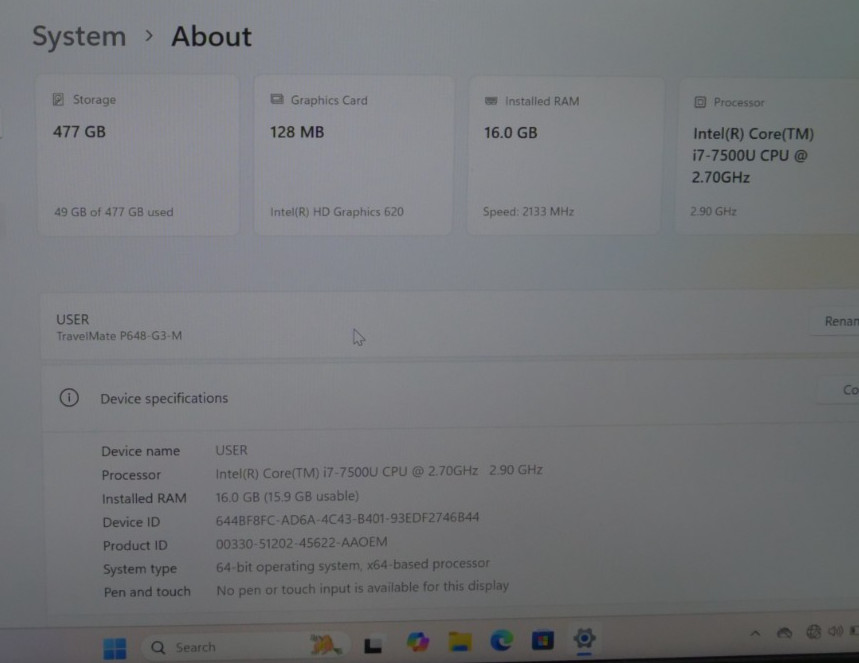Click the Graphics Card icon
The width and height of the screenshot is (859, 663).
(x=277, y=99)
